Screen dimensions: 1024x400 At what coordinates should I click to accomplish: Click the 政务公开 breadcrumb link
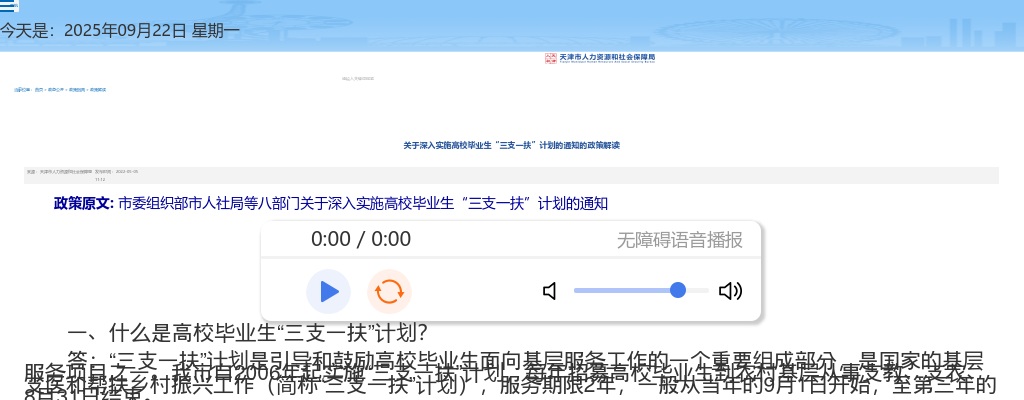tap(56, 90)
